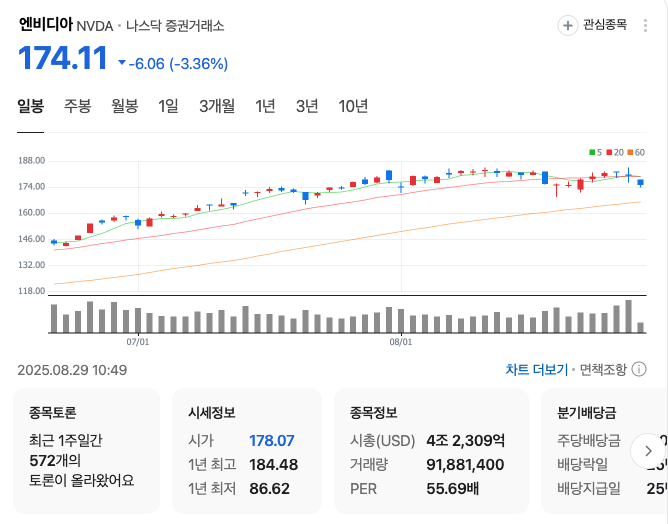This screenshot has width=668, height=524.
Task: Switch to the 월봉 monthly chart tab
Action: point(125,106)
